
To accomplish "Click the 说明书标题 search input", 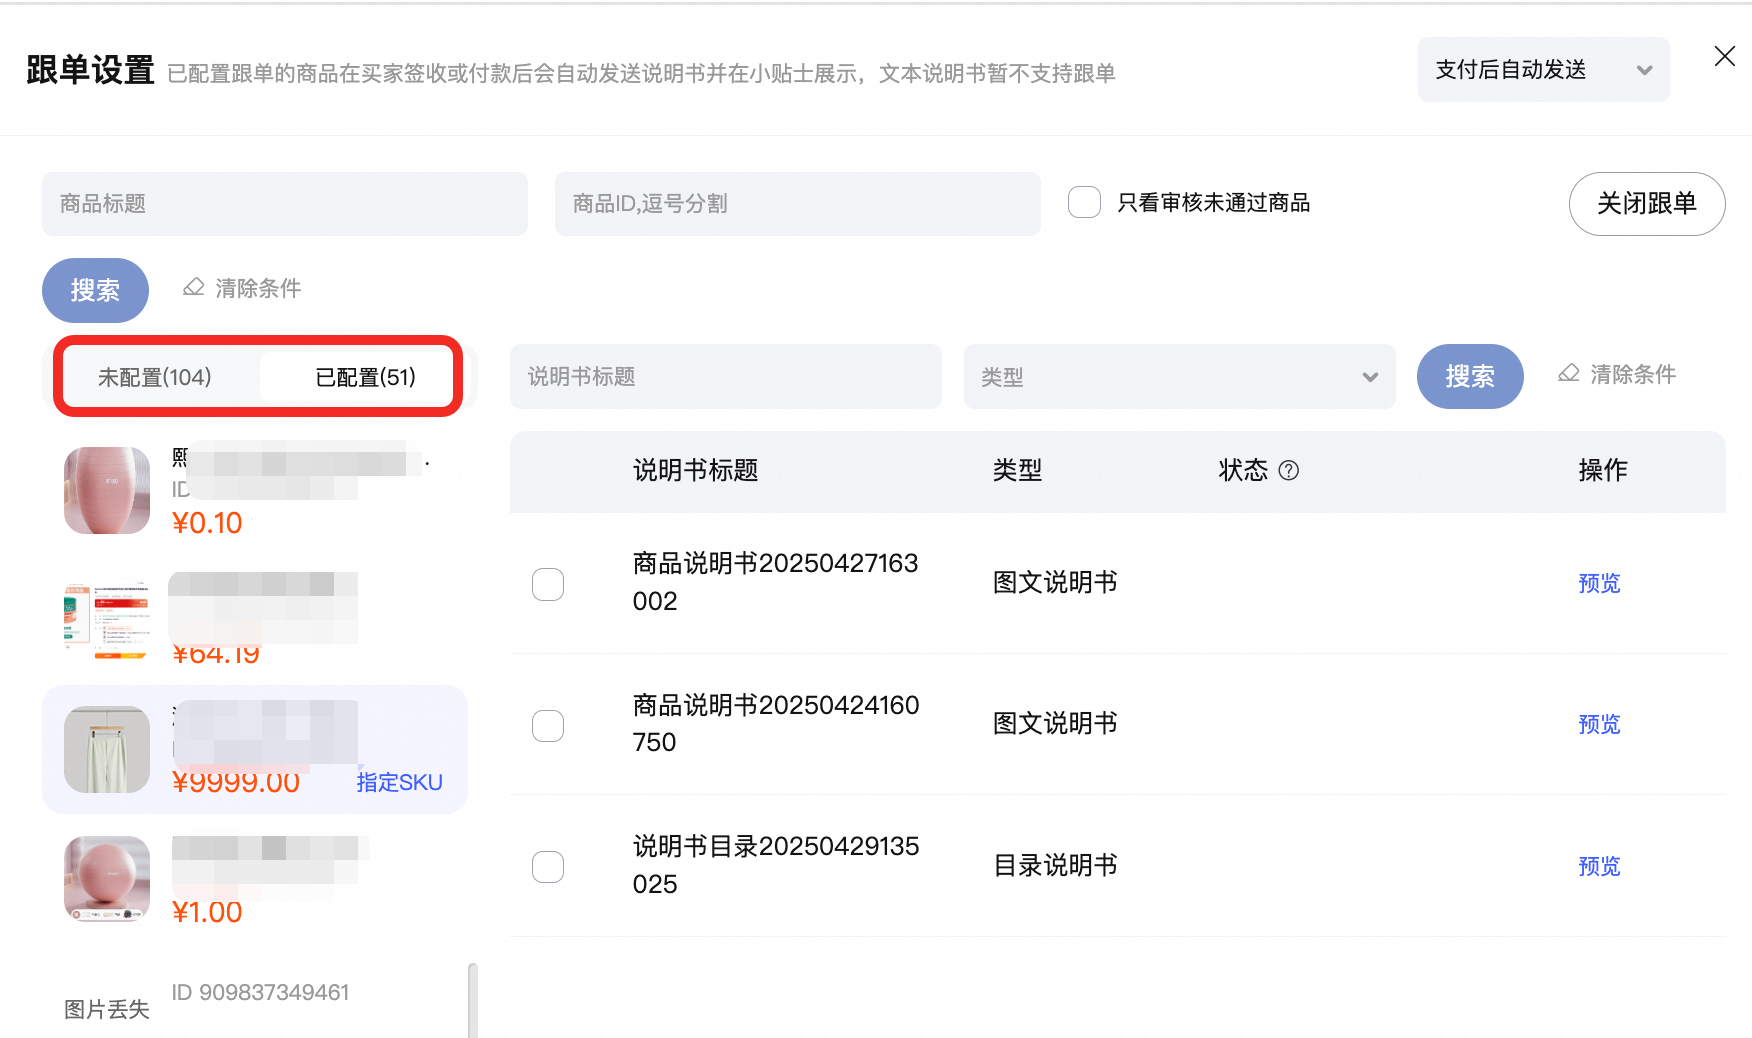I will [726, 377].
